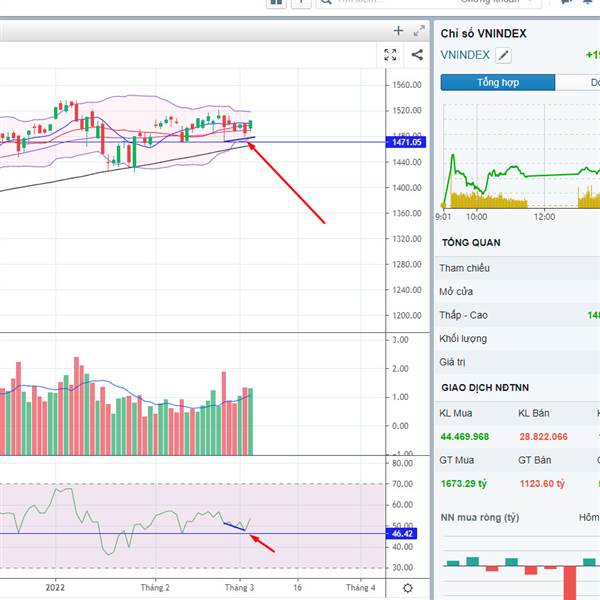Click the 30.00 RSI axis label
Viewport: 600px width, 600px height.
tap(402, 567)
